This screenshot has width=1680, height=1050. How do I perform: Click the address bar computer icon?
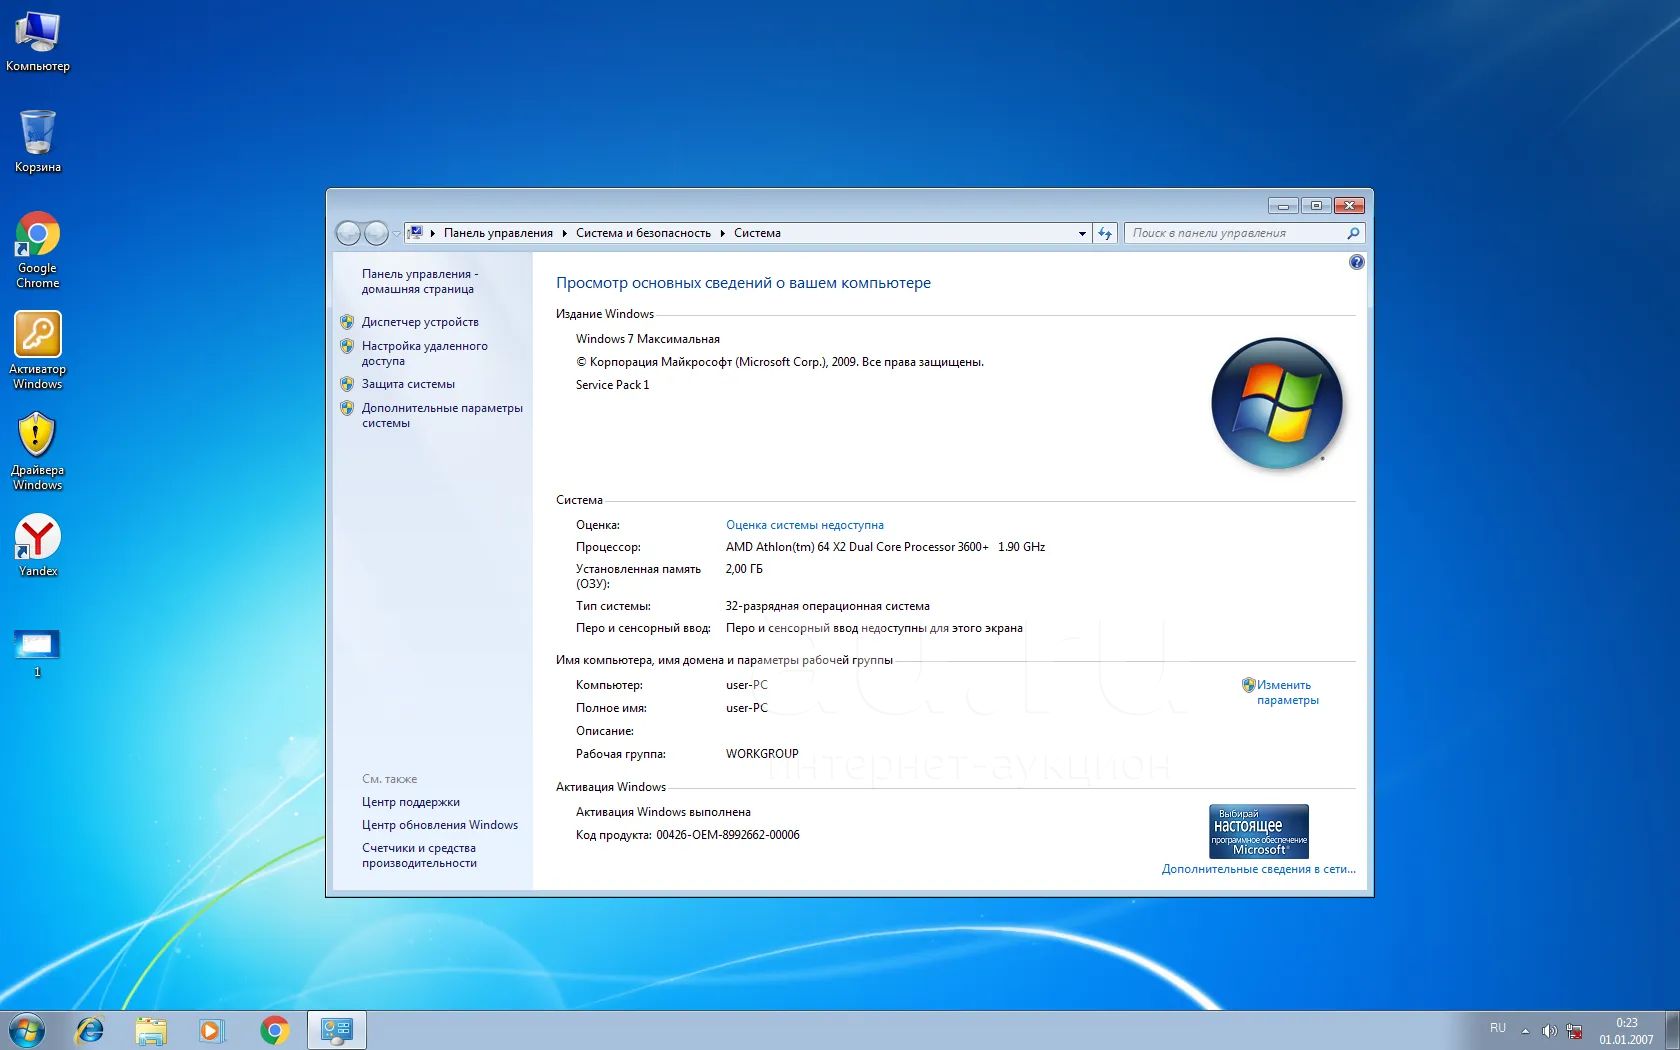pos(415,233)
